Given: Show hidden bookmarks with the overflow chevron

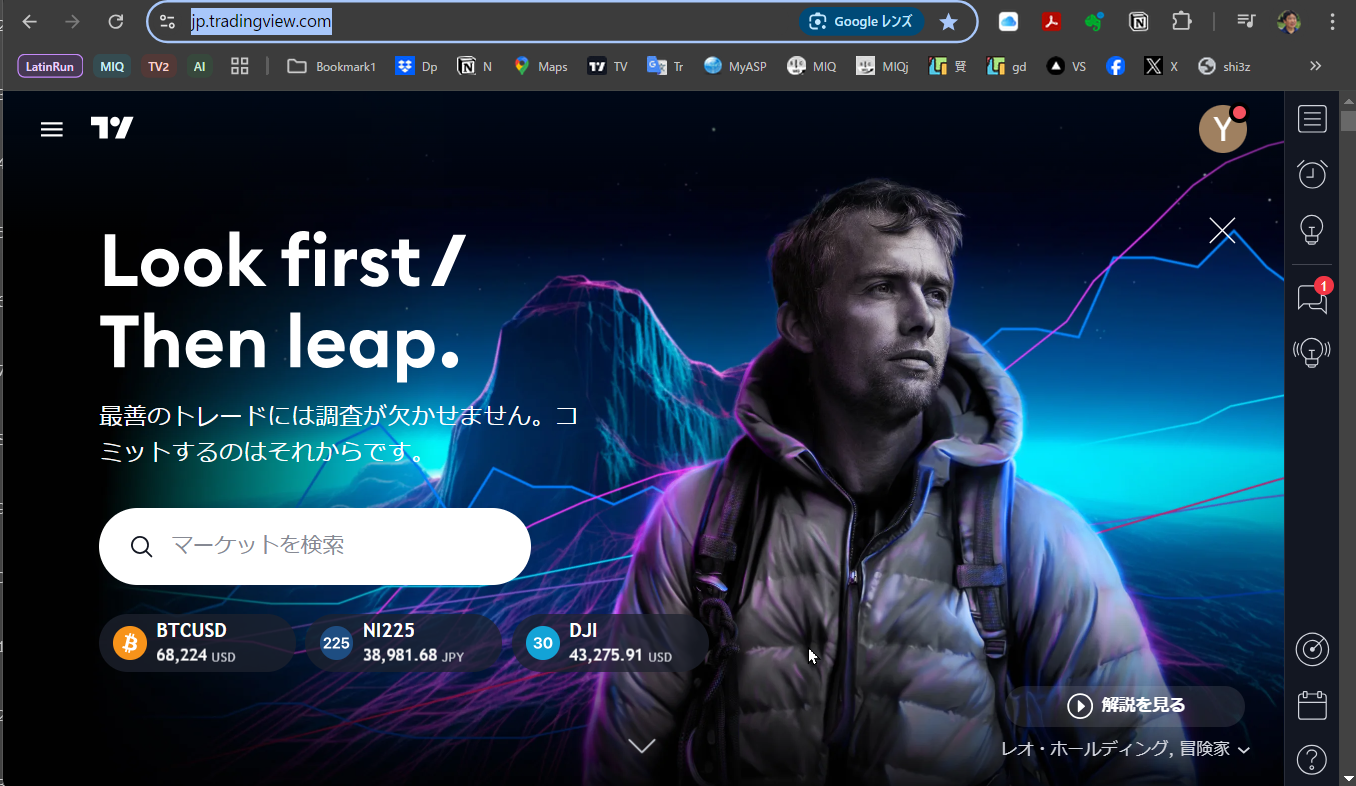Looking at the screenshot, I should (1315, 66).
